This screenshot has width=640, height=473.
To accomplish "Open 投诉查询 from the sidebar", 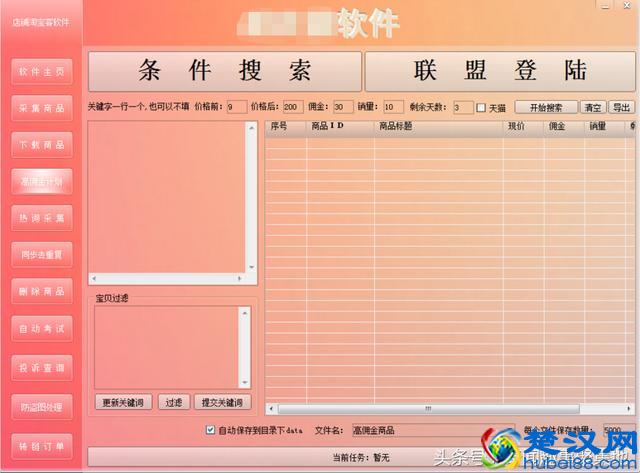I will click(42, 368).
